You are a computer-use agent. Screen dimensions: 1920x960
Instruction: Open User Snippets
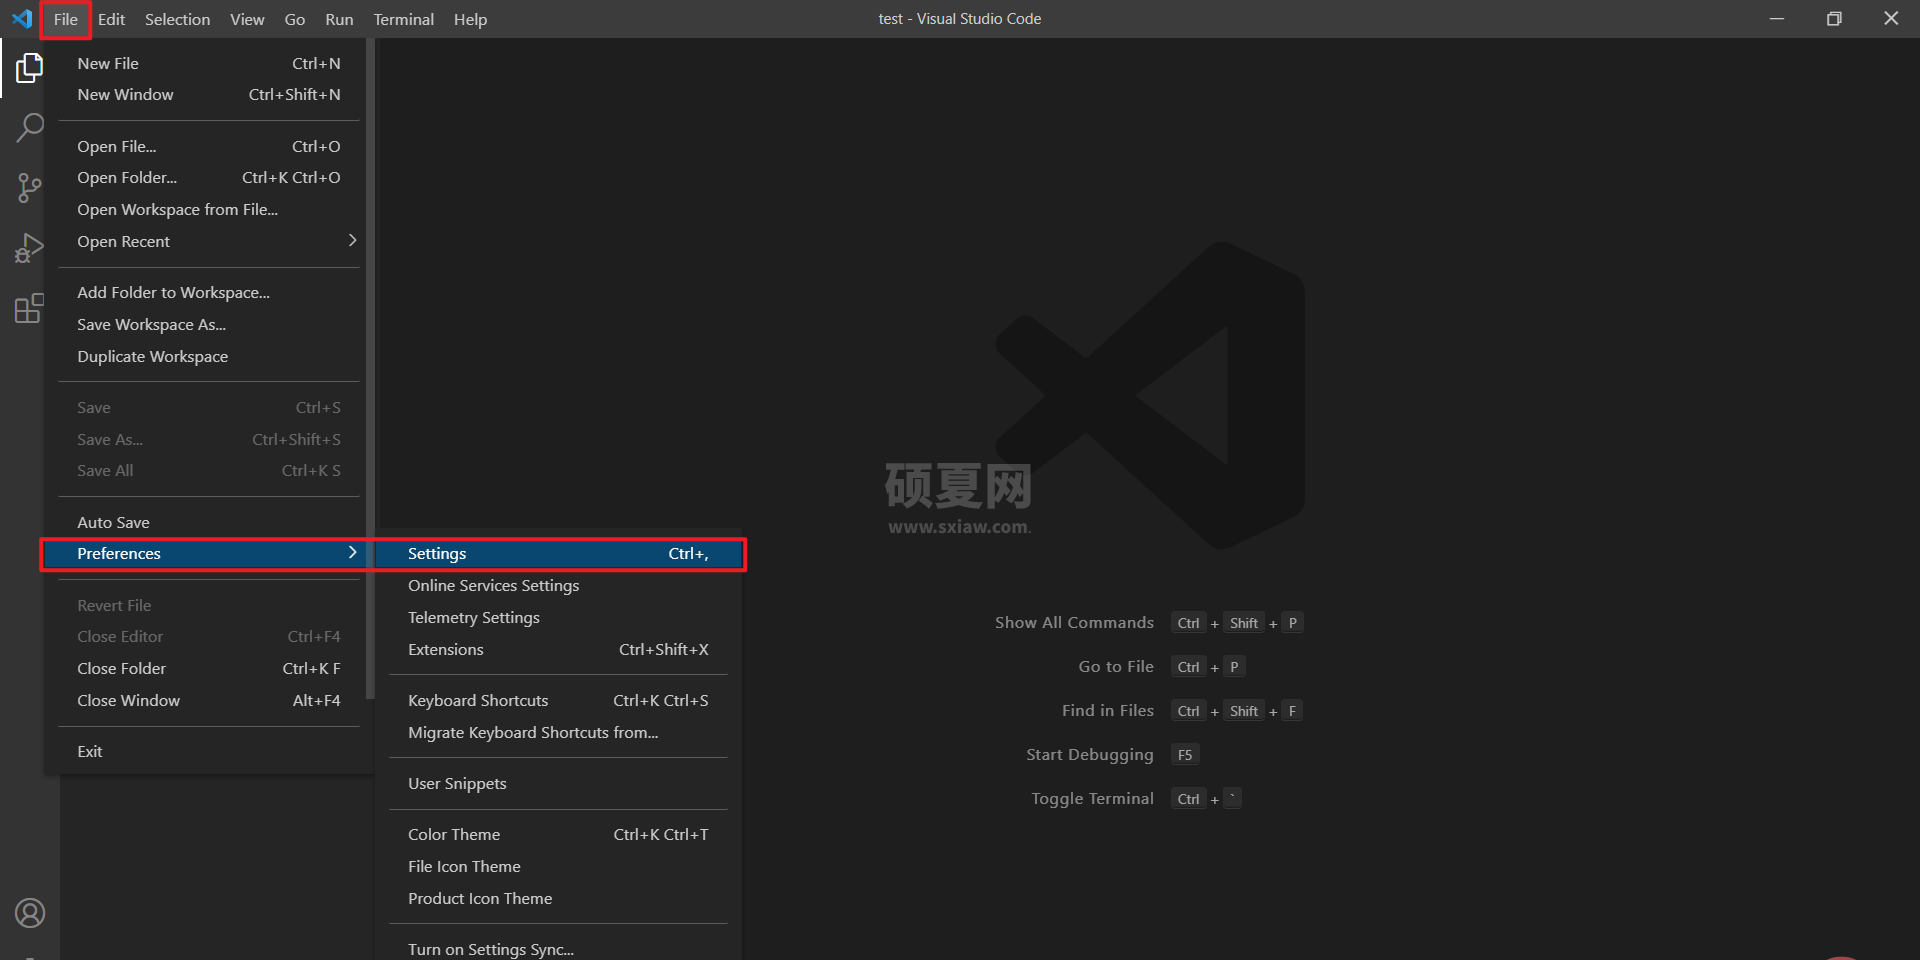[558, 783]
